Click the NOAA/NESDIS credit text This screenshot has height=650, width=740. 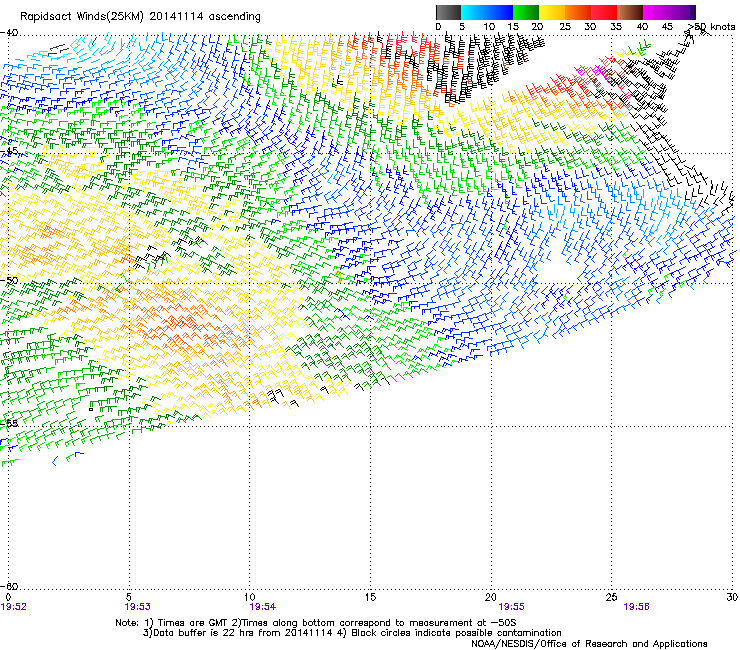(x=589, y=644)
